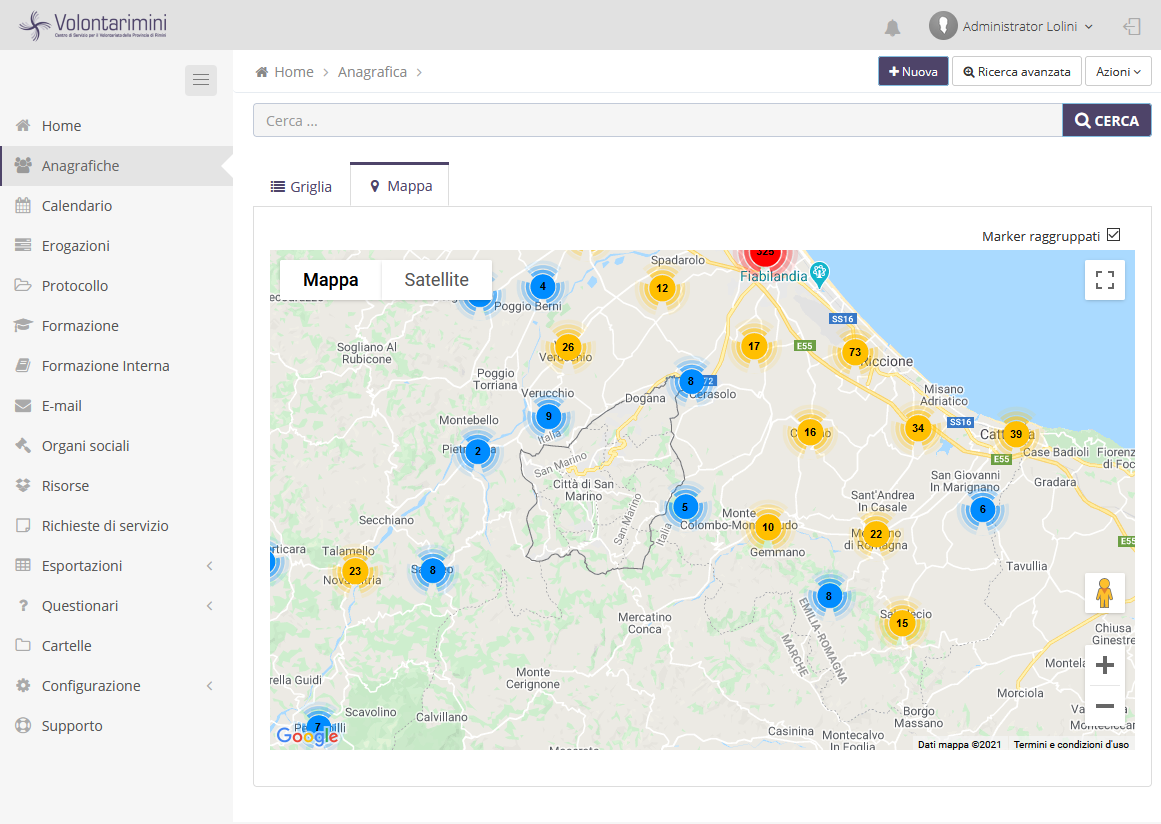Viewport: 1161px width, 824px height.
Task: Click the Cartelle folder icon
Action: click(23, 646)
